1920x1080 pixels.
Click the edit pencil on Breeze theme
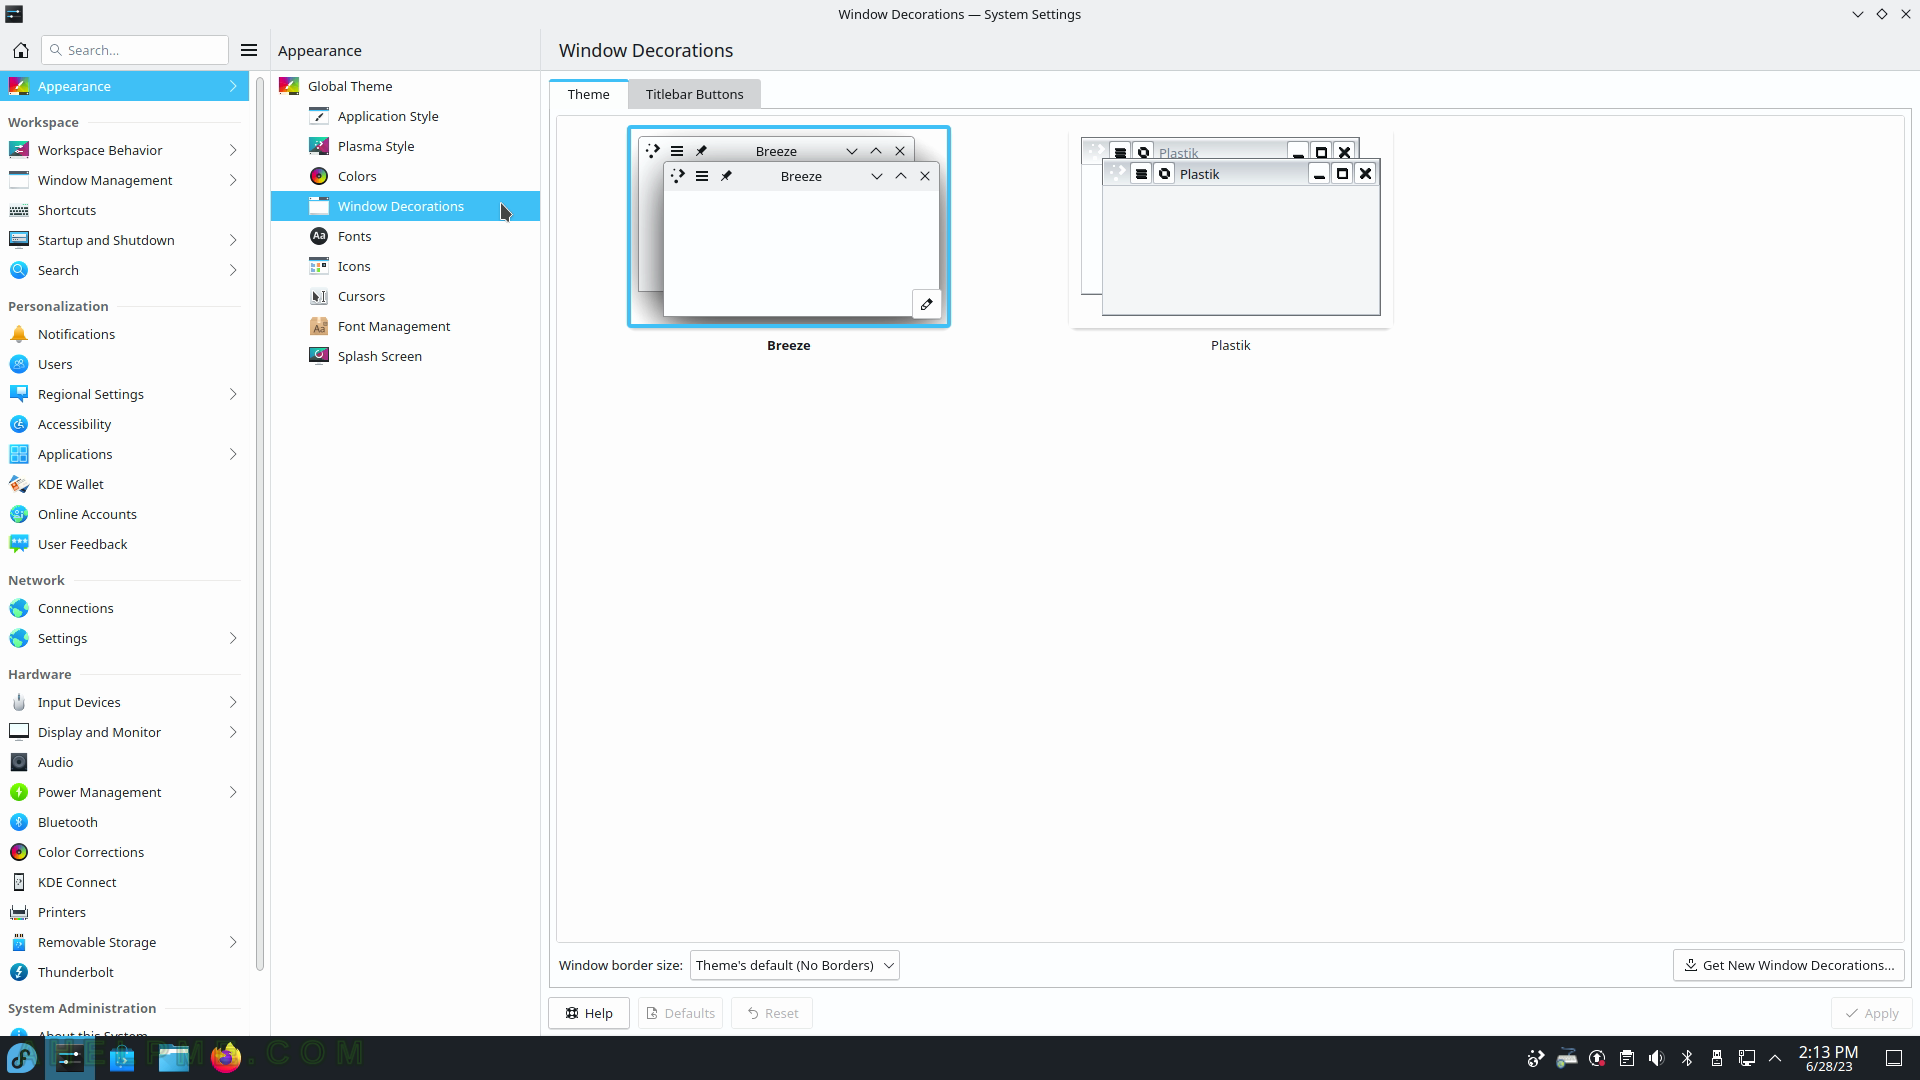click(x=926, y=304)
